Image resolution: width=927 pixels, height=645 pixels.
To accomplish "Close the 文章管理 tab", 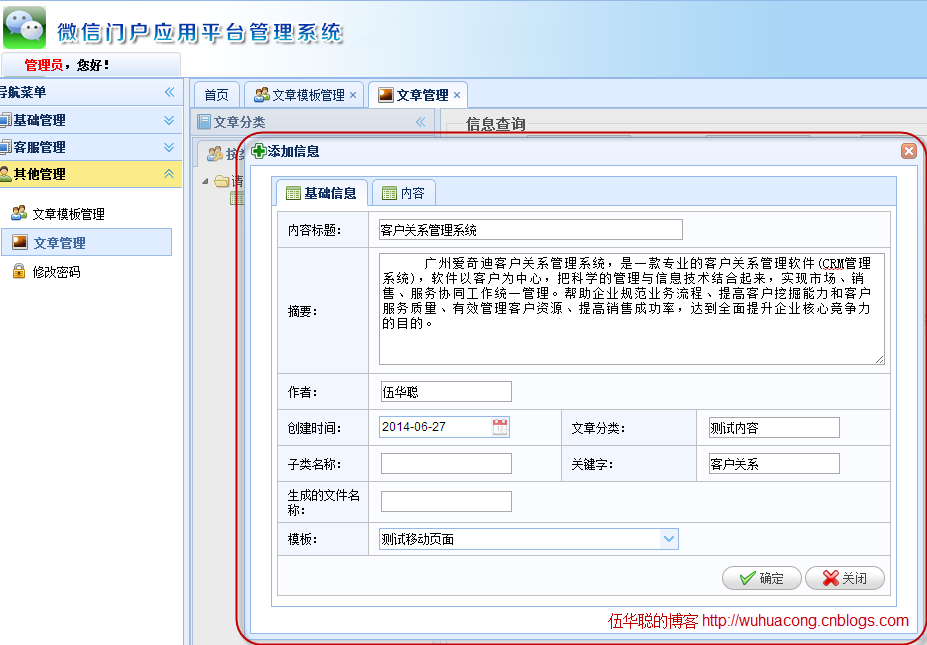I will click(x=456, y=95).
